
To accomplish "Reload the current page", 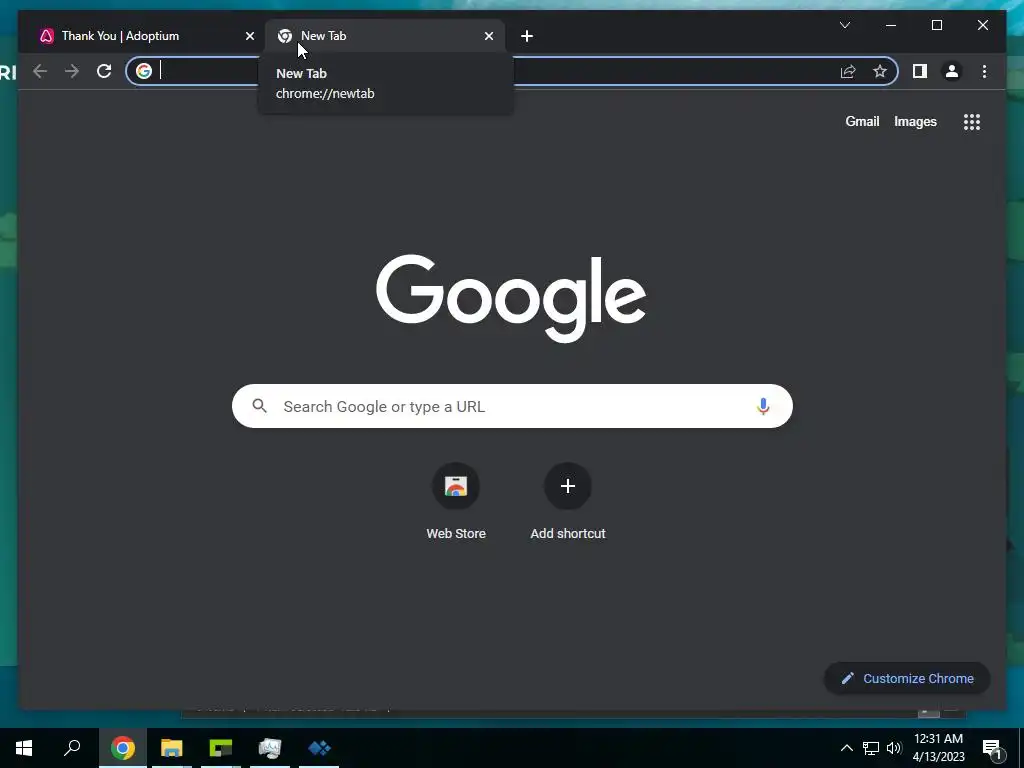I will [104, 71].
